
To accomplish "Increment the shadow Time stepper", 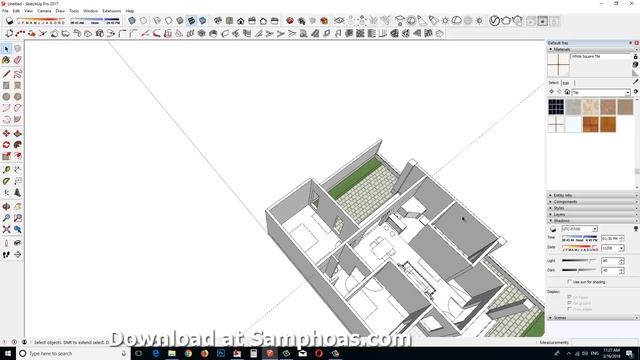I will click(622, 237).
